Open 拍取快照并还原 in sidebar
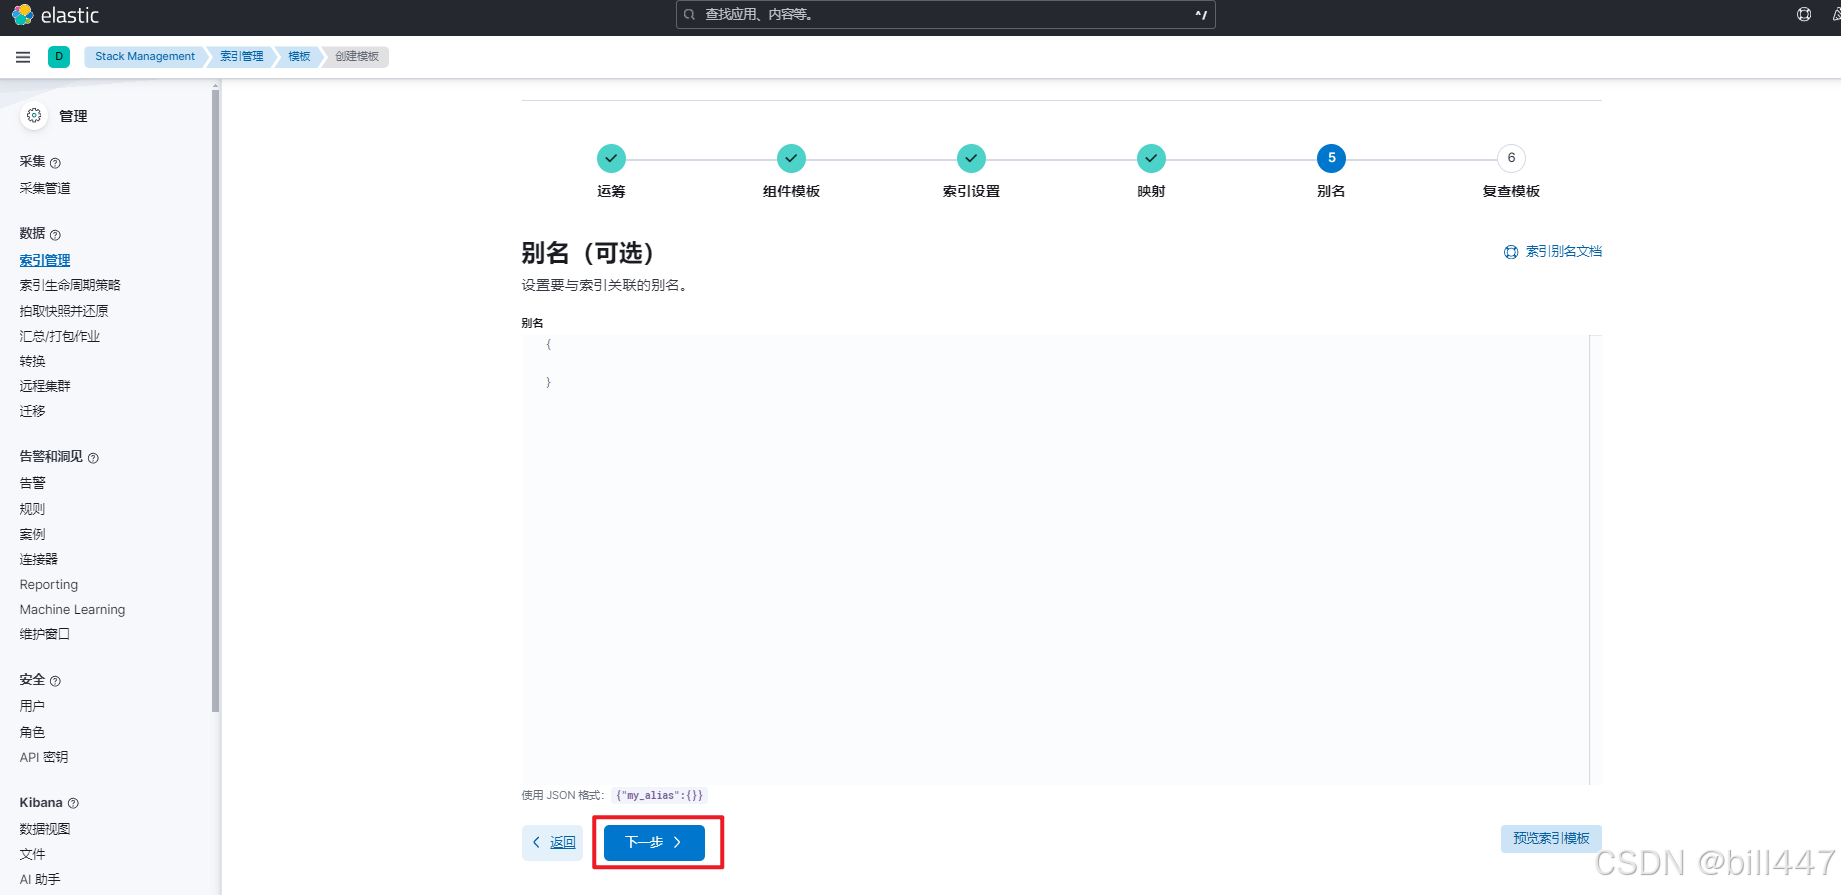Screen dimensions: 1841x895 pos(64,311)
